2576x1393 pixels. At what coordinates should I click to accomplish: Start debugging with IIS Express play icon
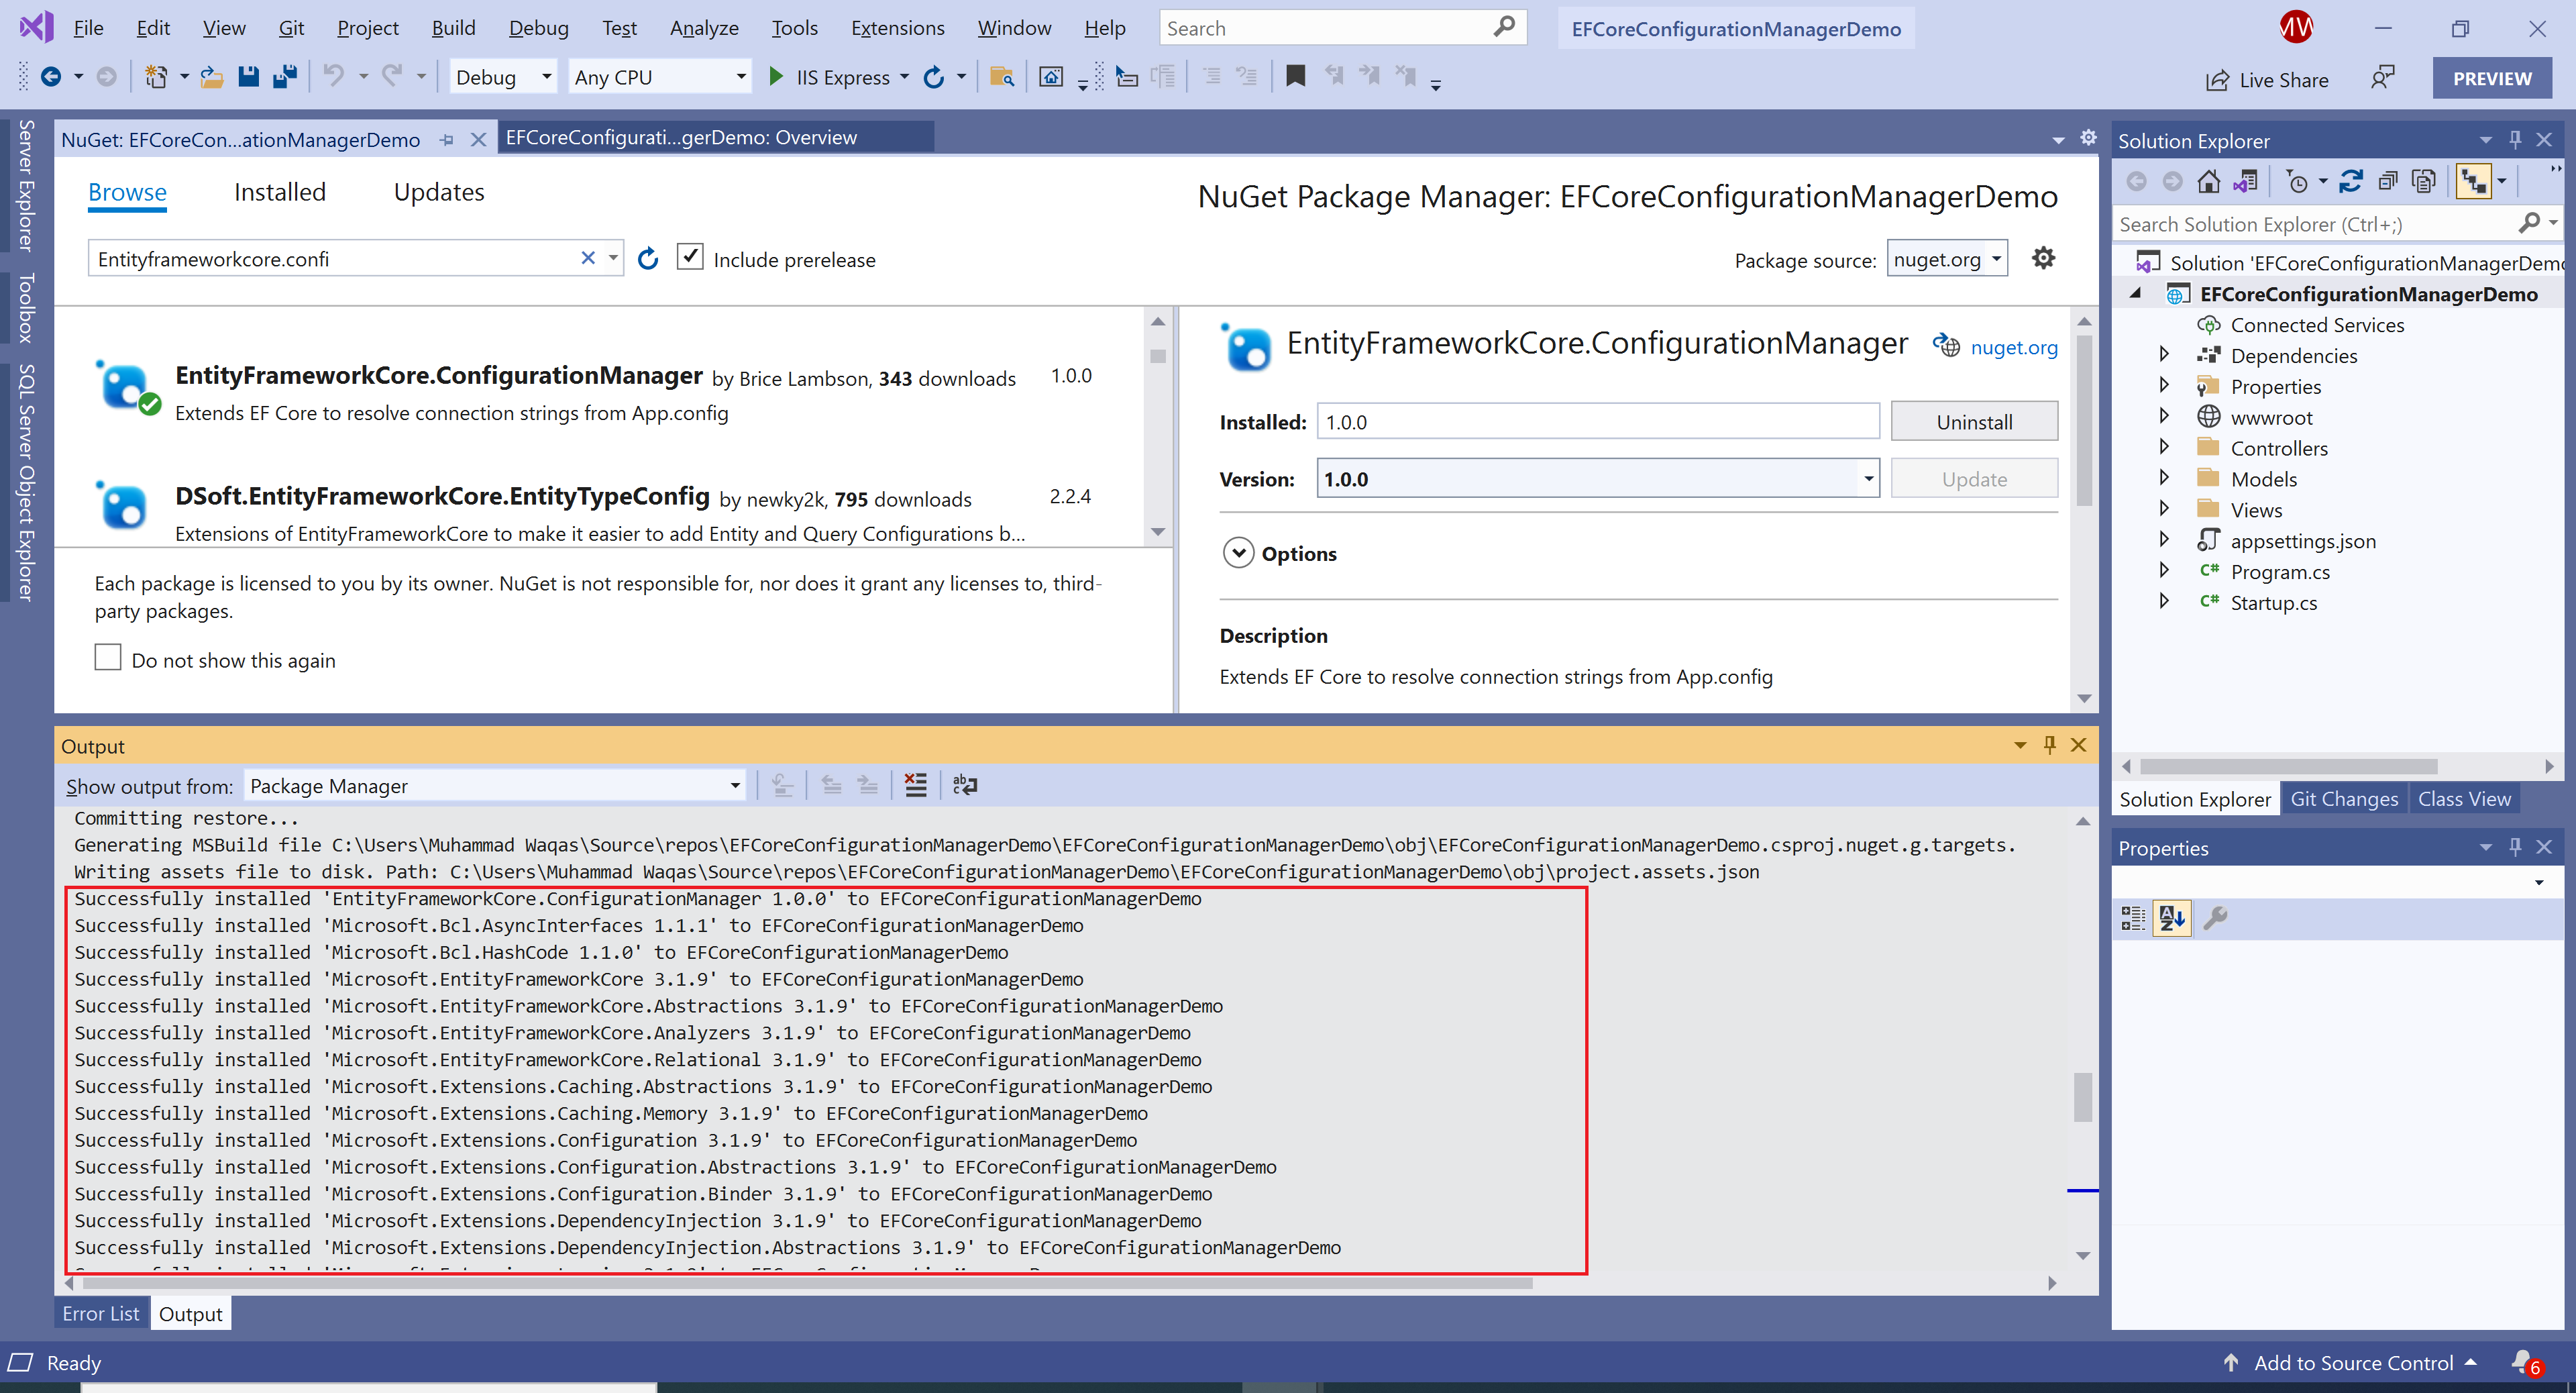point(775,77)
